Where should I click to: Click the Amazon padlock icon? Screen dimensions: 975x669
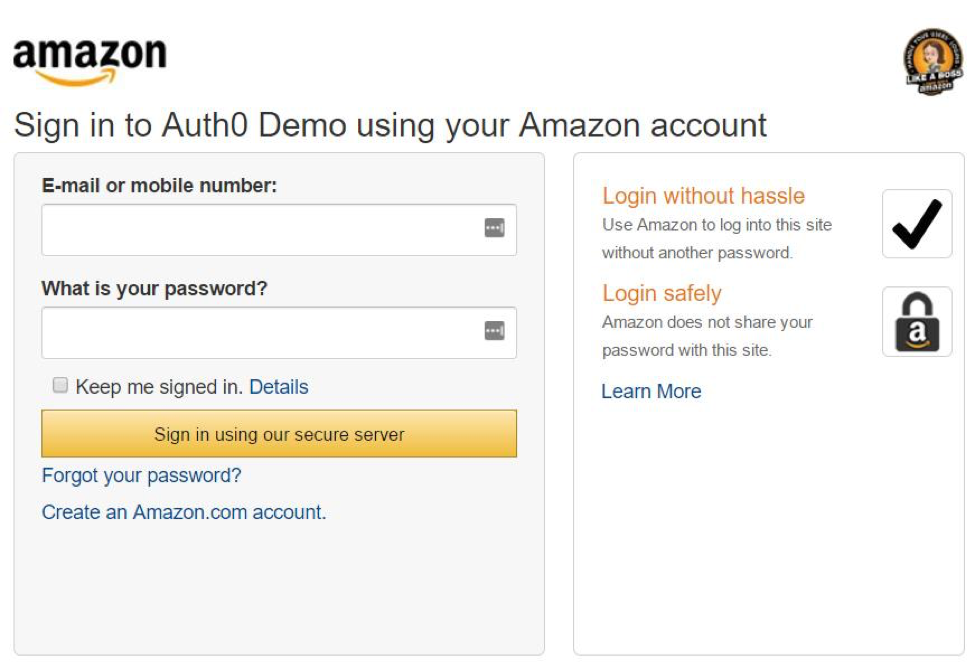(x=917, y=322)
